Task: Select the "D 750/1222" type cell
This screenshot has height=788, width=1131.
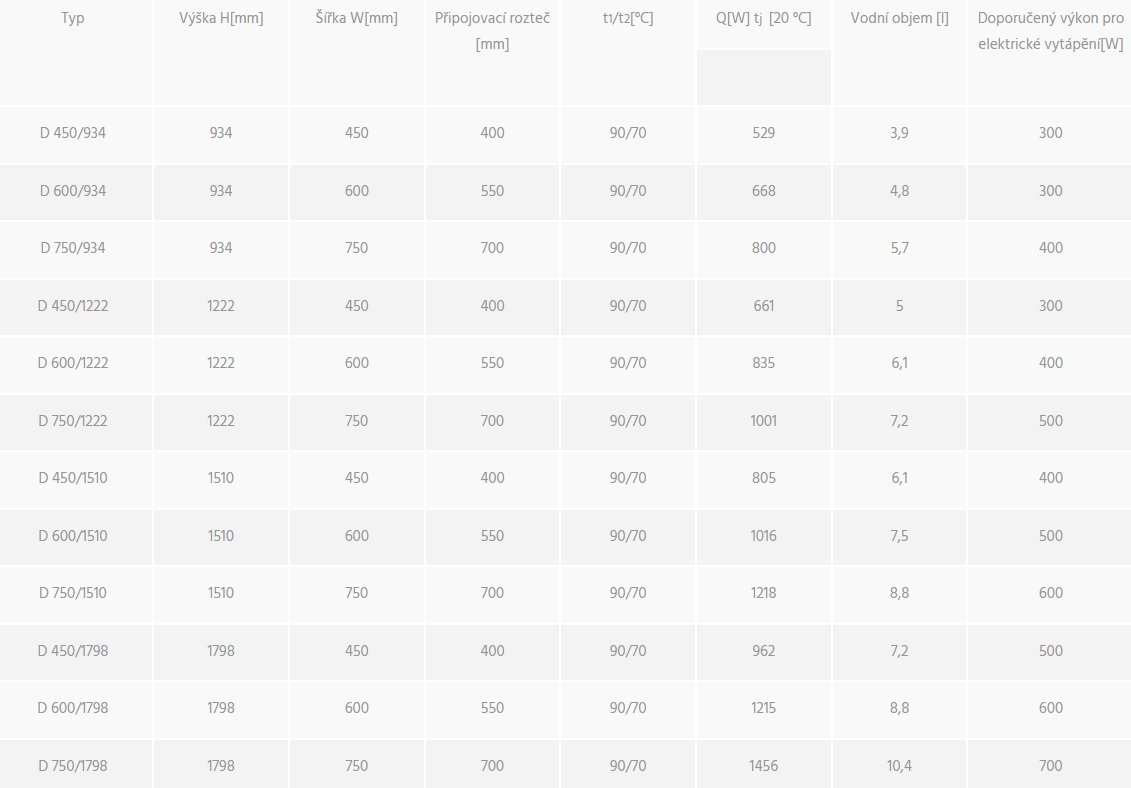Action: [x=73, y=421]
